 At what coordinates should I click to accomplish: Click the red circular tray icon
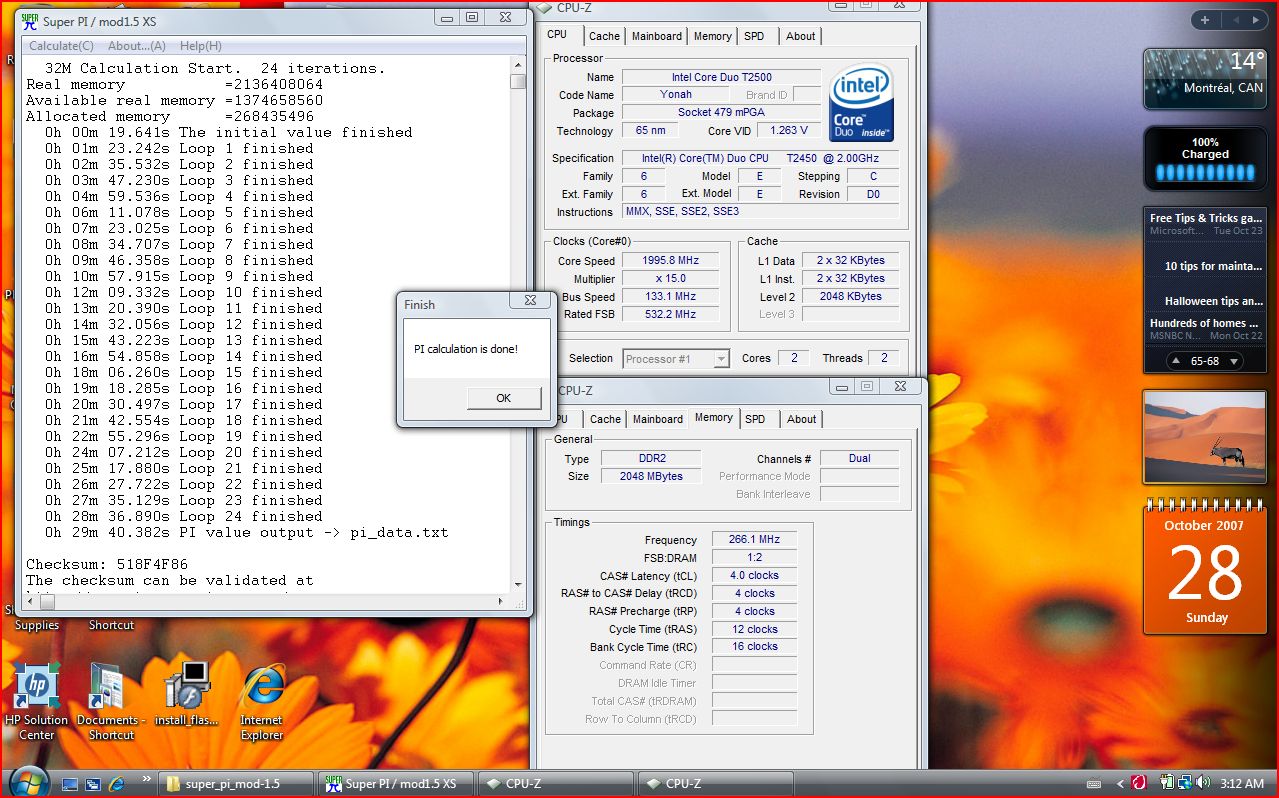click(1139, 783)
